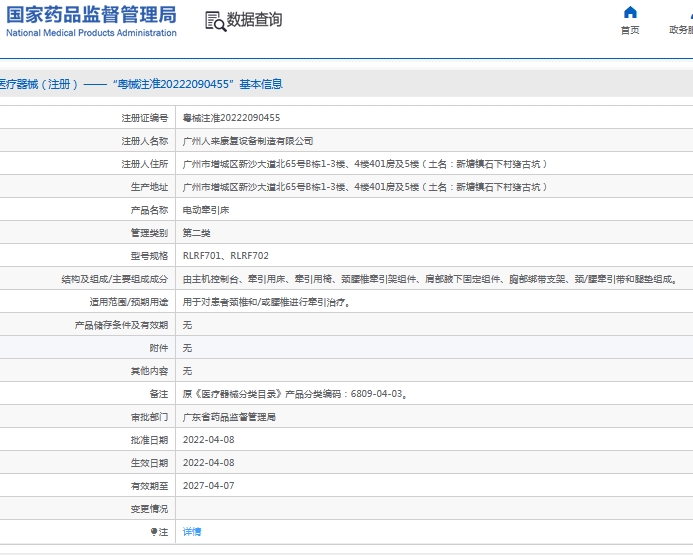
Task: Click the 型号规格 row label
Action: pos(149,256)
